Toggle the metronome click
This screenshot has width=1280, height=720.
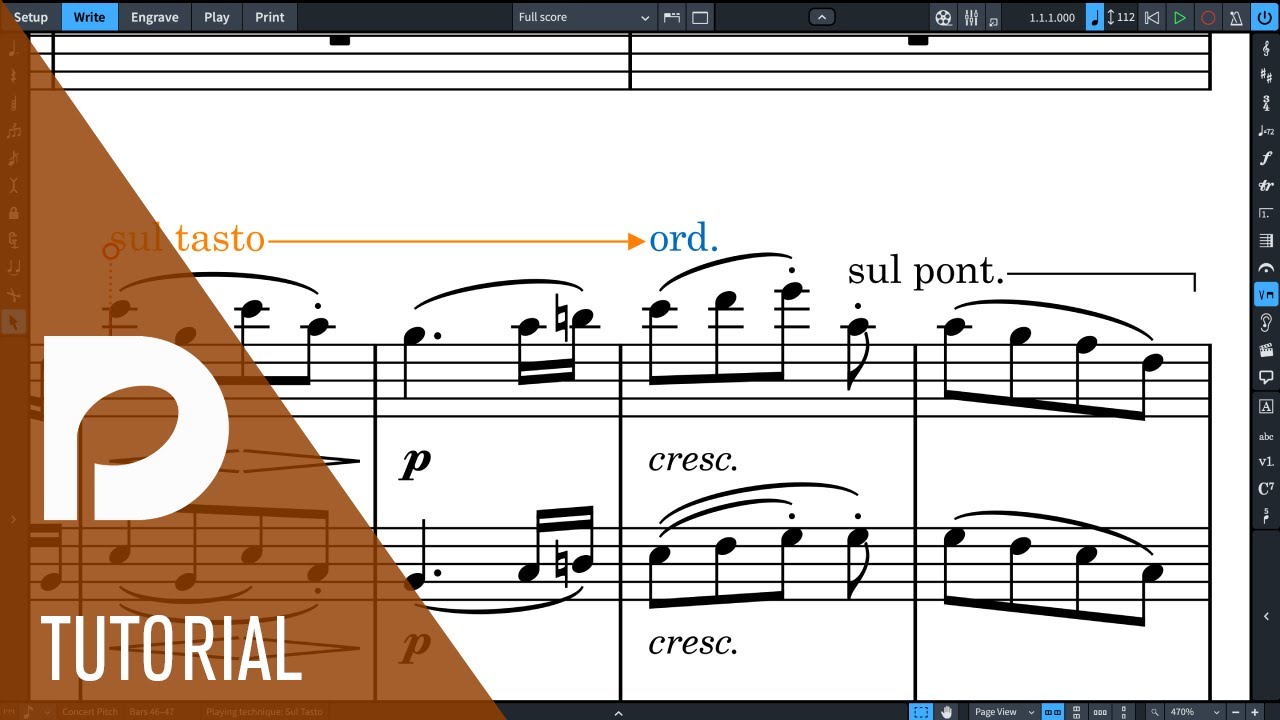click(x=1236, y=17)
